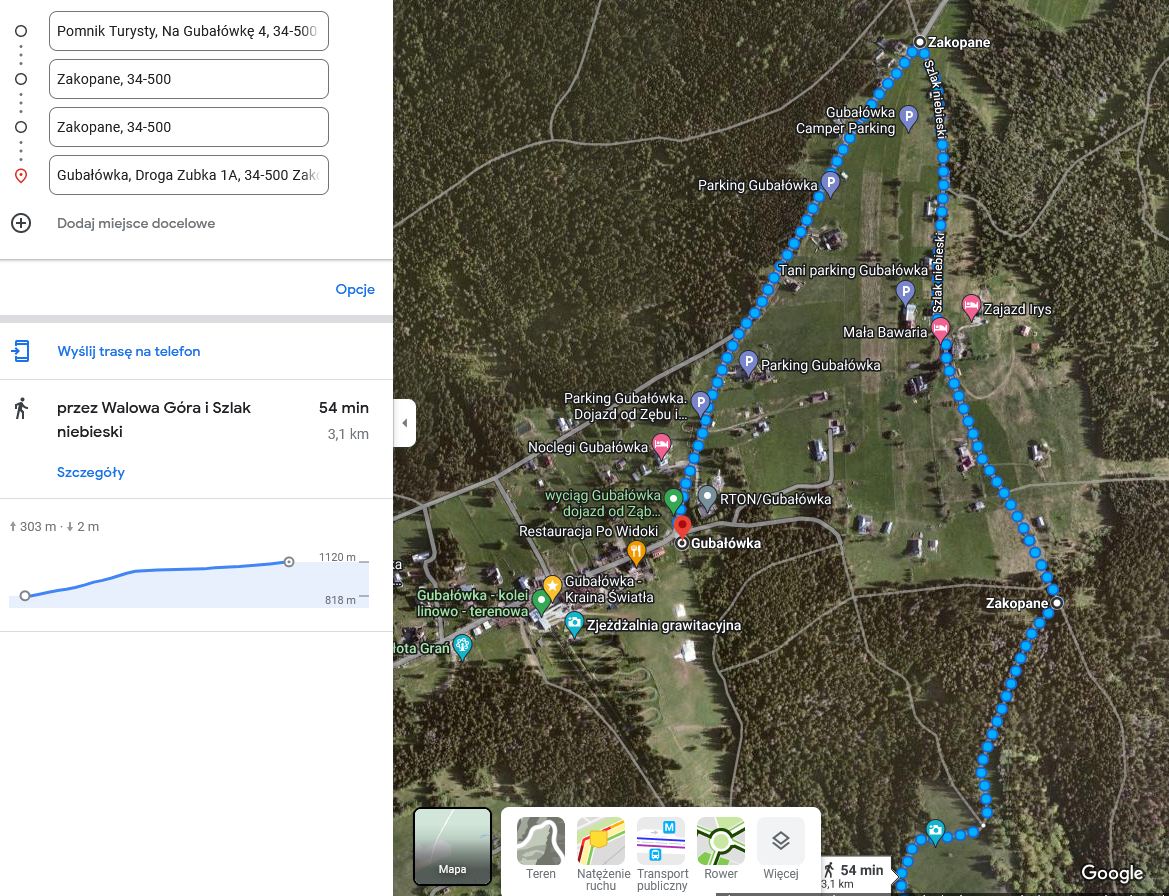Click Zjeżdżalnia grawitacyjna camera marker
The width and height of the screenshot is (1169, 896).
[574, 625]
